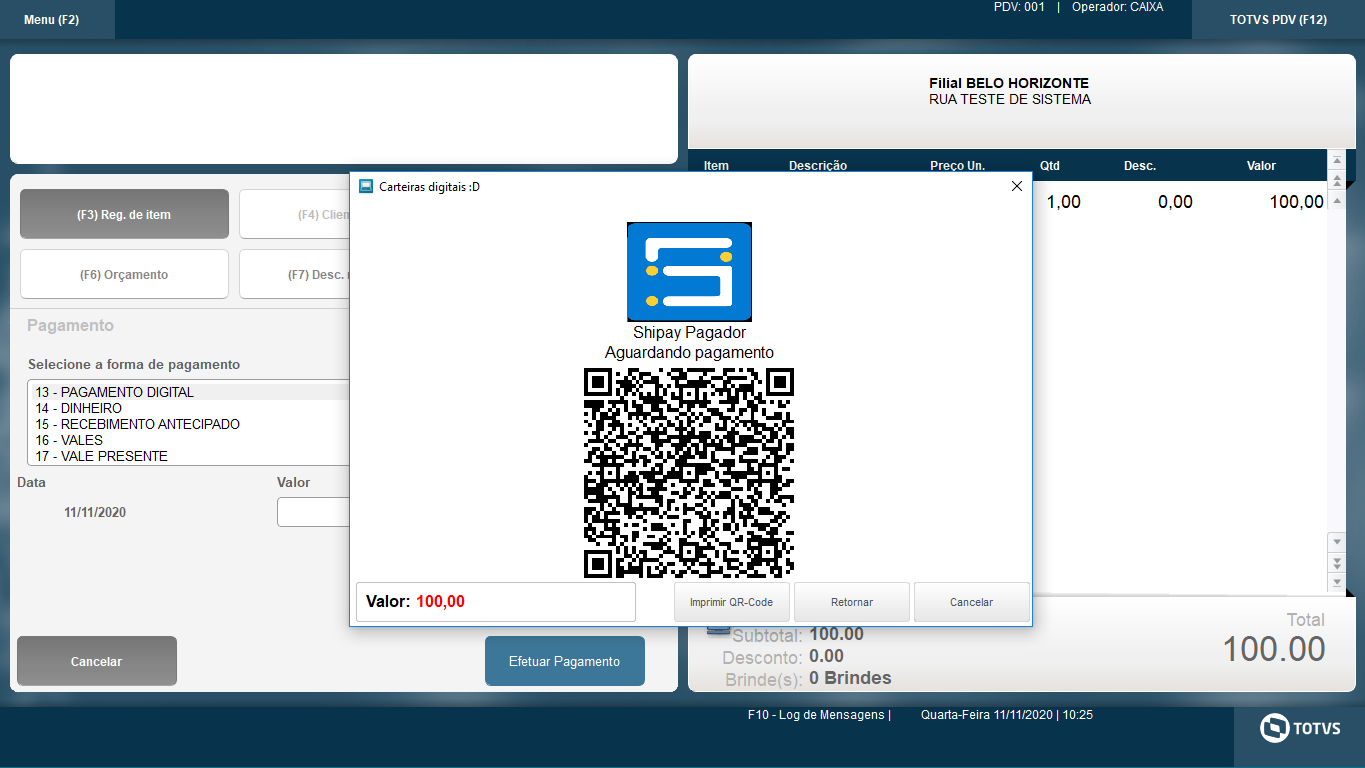Click the Item column header
Screen dimensions: 1365x768
coord(716,166)
